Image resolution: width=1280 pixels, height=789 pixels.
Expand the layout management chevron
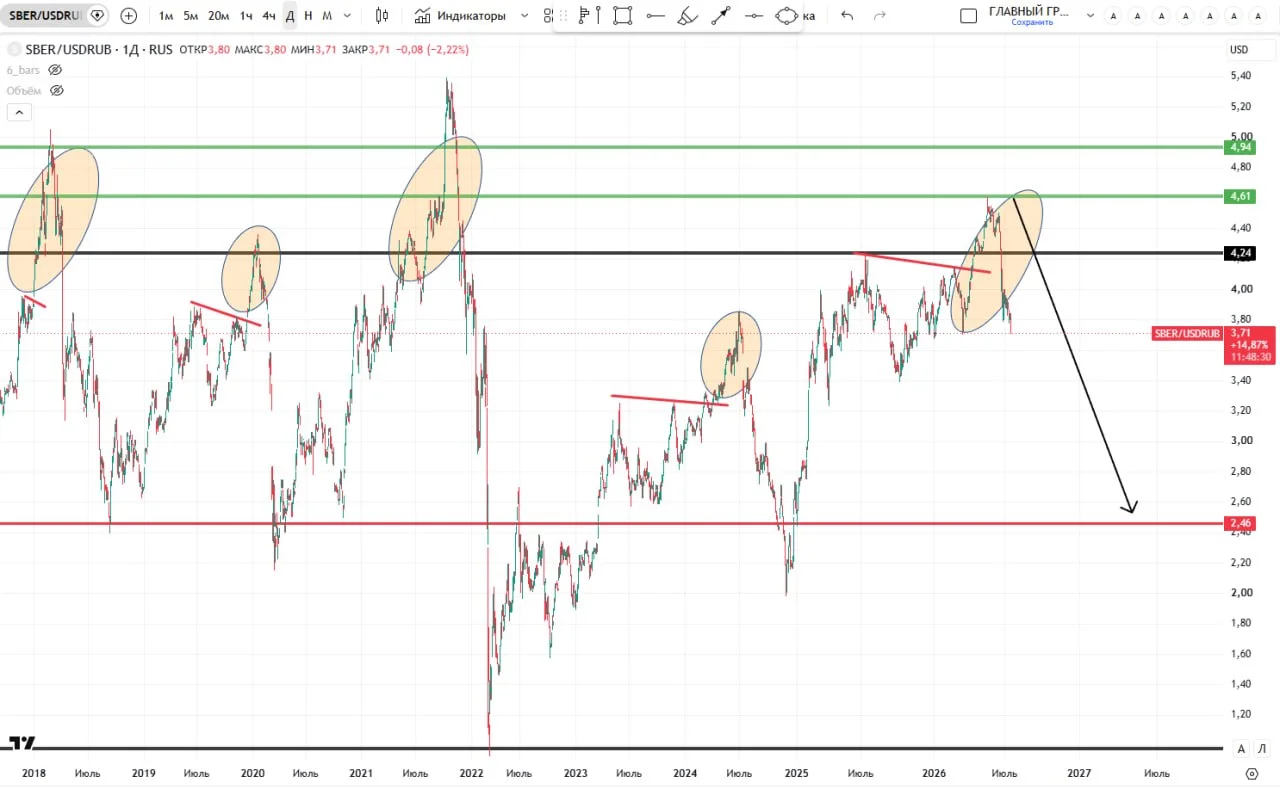pyautogui.click(x=1090, y=16)
